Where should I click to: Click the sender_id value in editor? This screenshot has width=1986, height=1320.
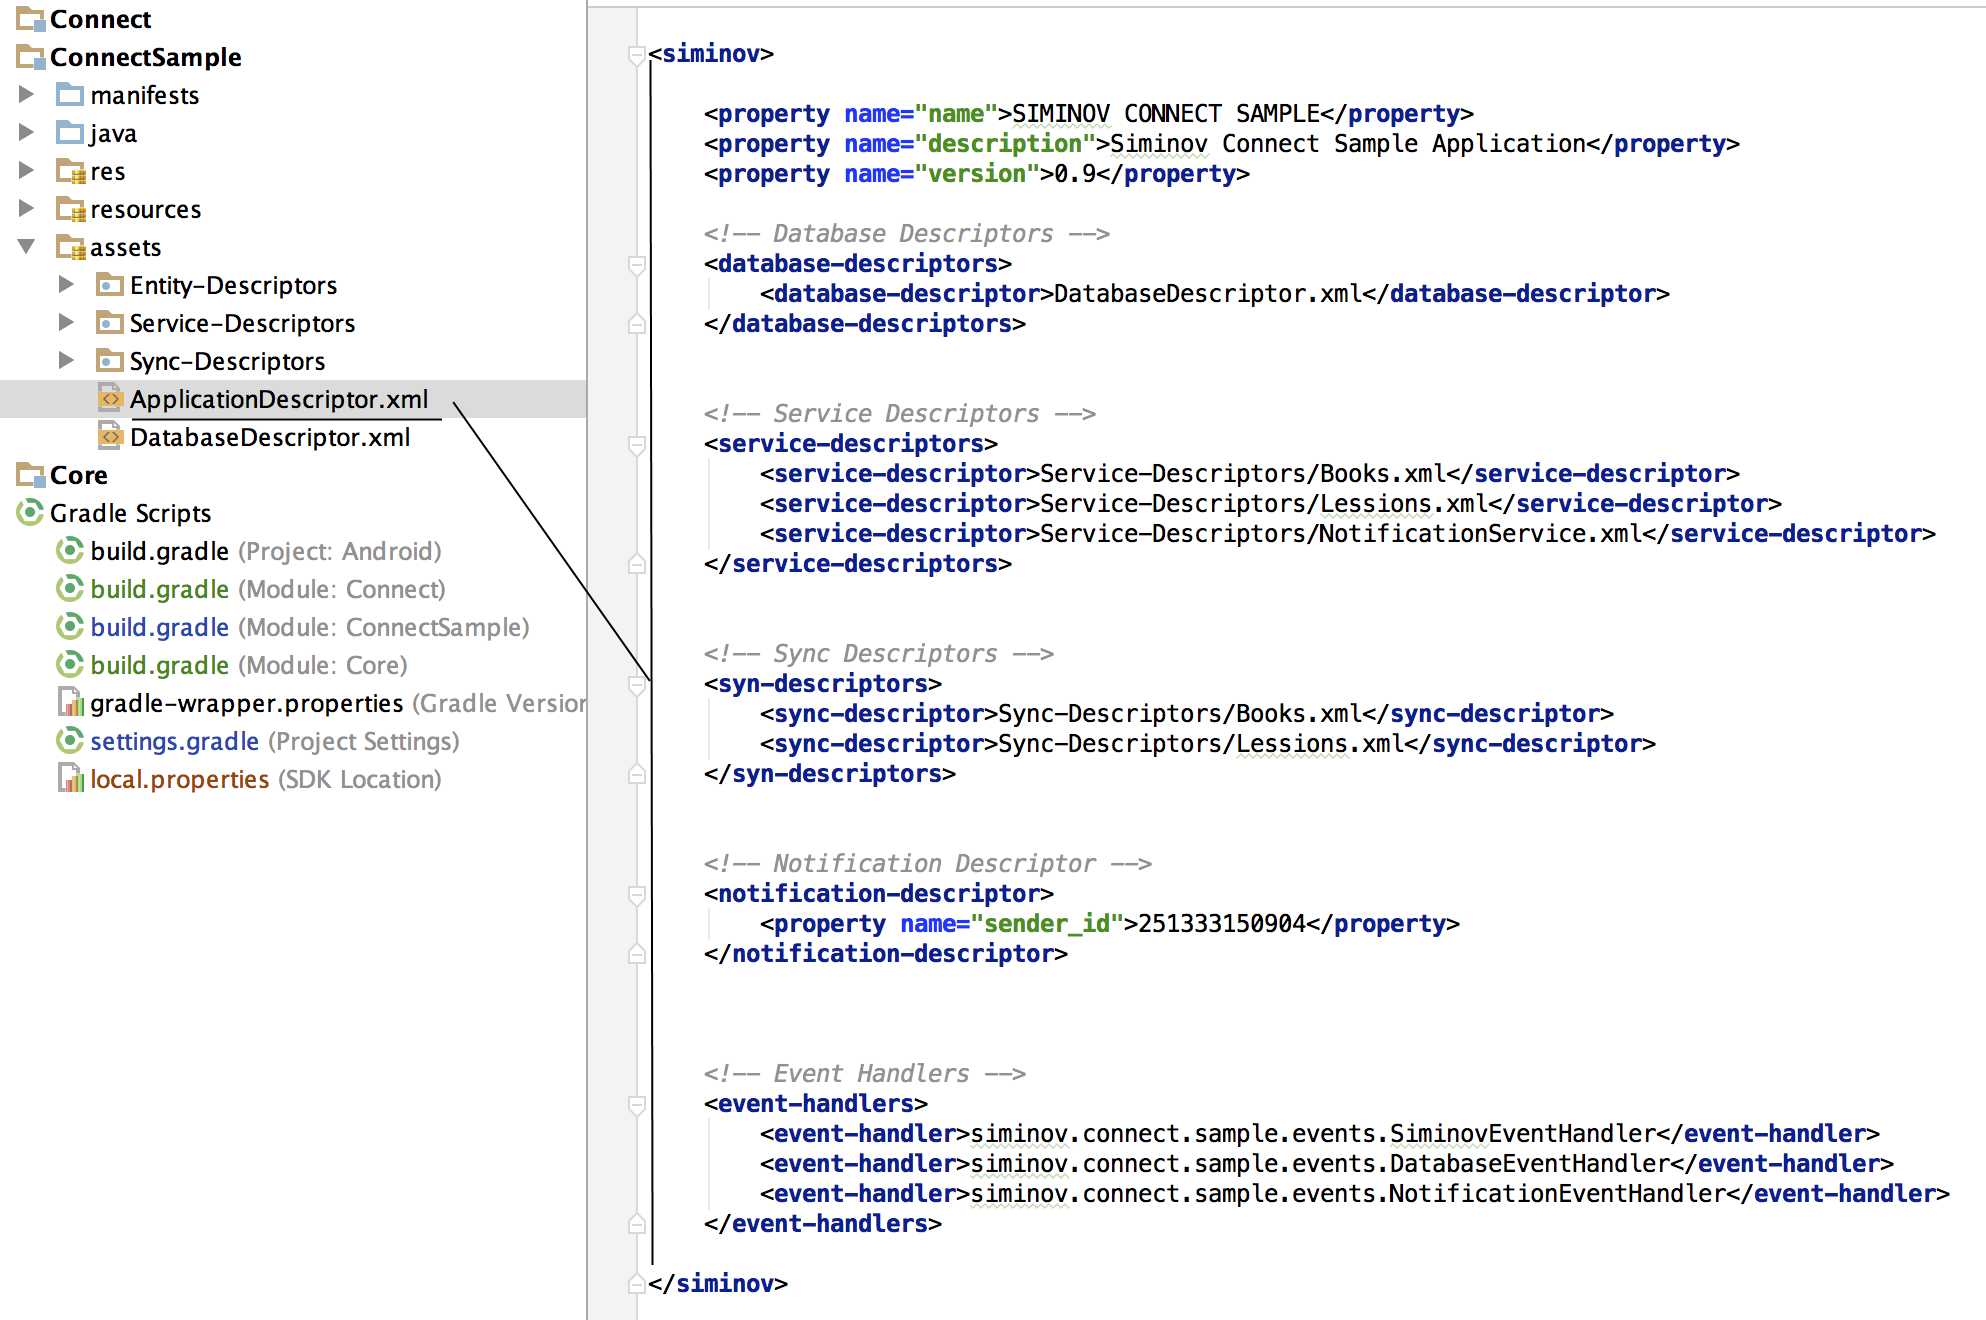[1221, 924]
